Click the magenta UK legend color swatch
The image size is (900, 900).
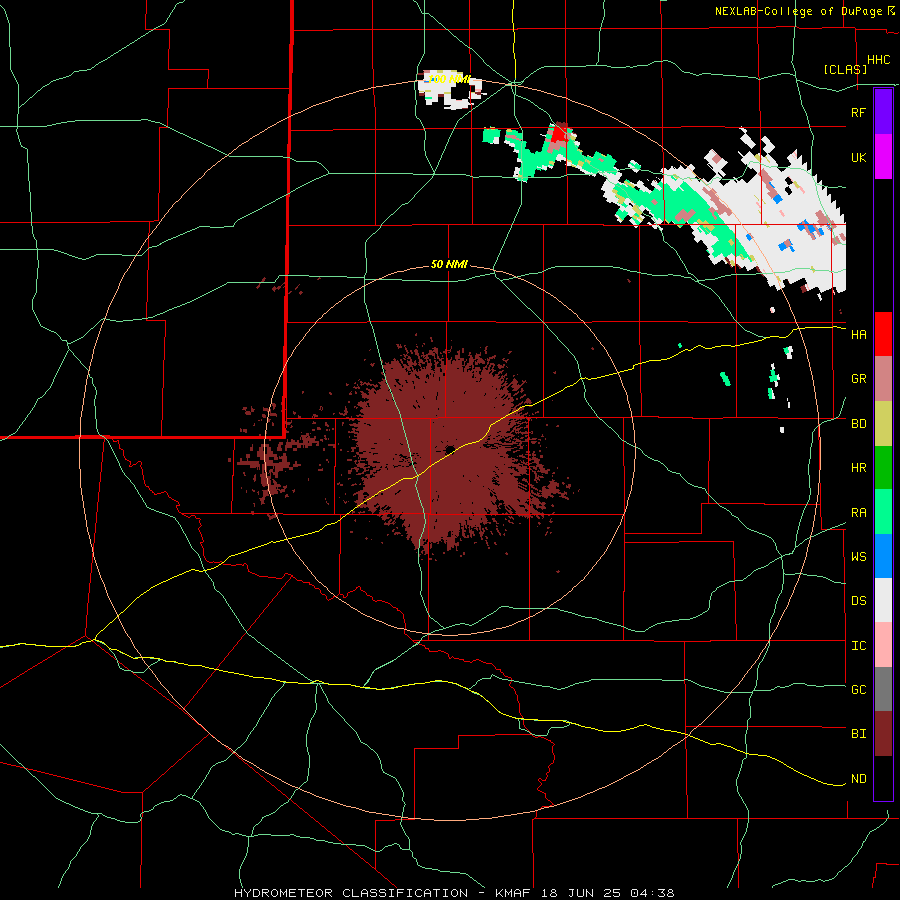pos(883,157)
